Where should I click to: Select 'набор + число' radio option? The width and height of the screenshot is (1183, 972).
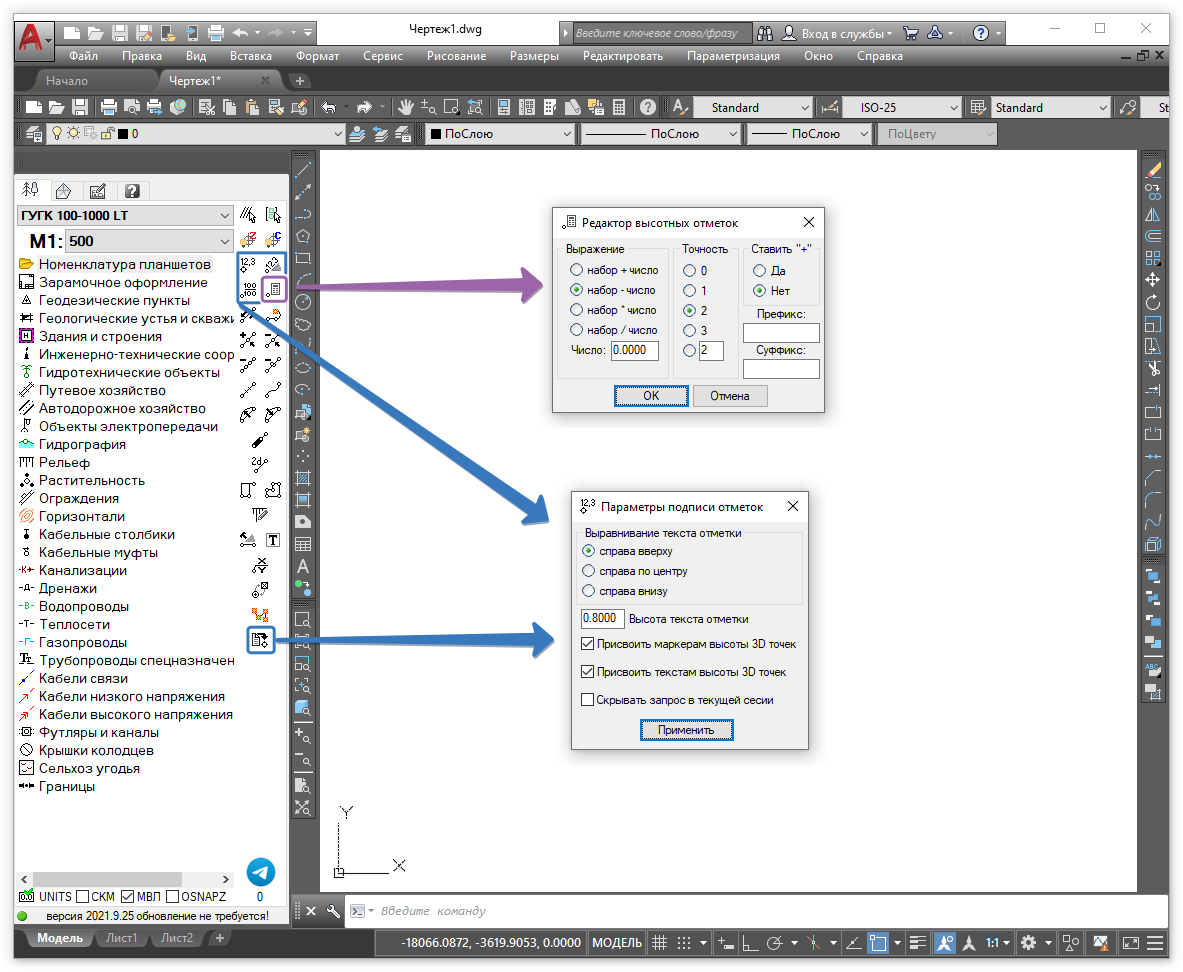pyautogui.click(x=575, y=270)
